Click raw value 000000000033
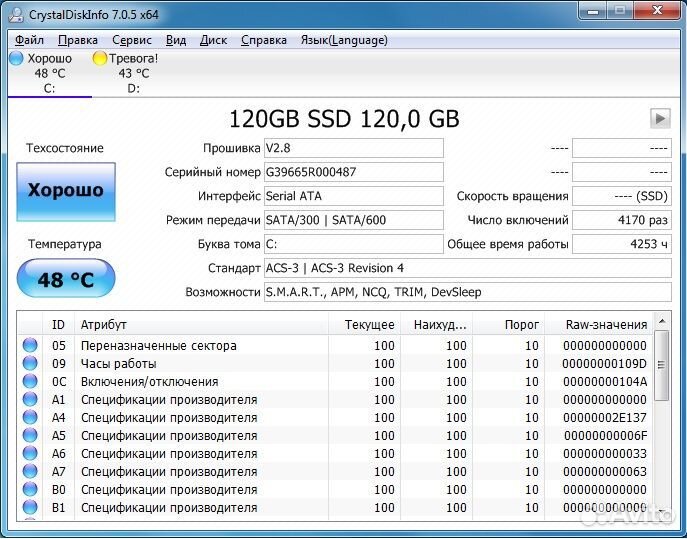Image resolution: width=687 pixels, height=539 pixels. click(x=605, y=454)
